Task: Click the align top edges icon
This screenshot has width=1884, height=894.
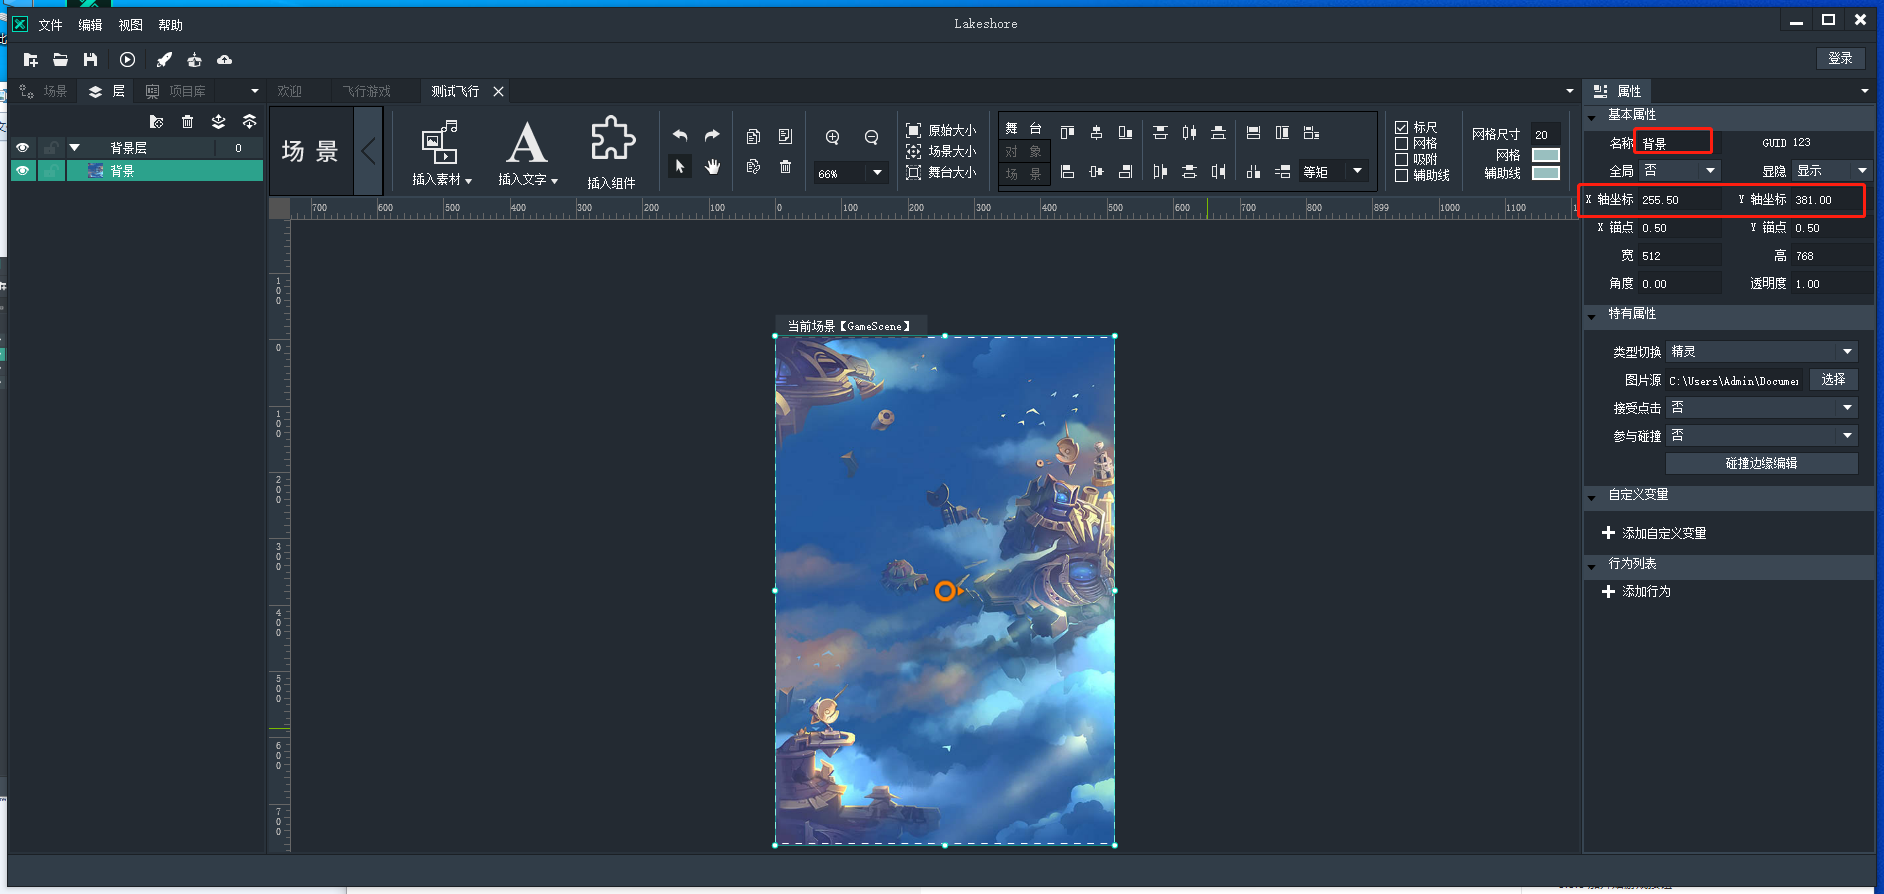Action: point(1067,132)
